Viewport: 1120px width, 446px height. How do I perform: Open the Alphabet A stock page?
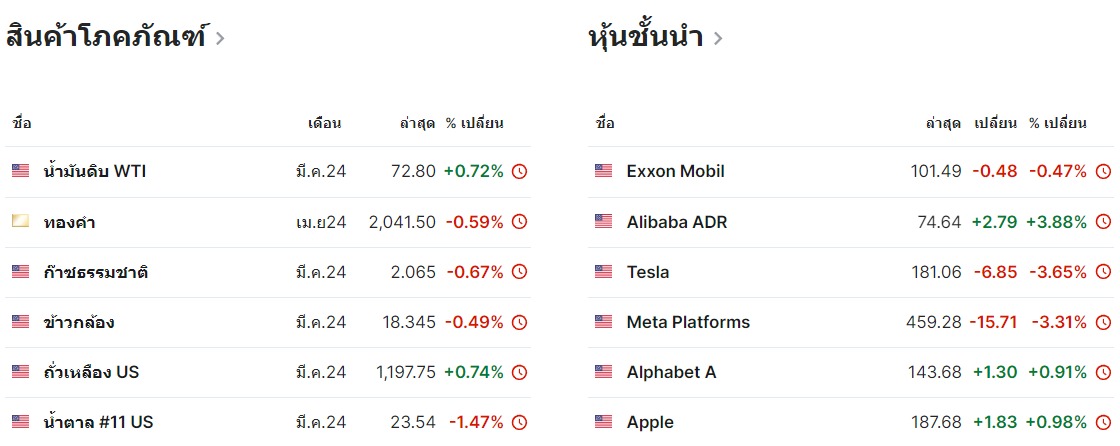click(x=671, y=372)
